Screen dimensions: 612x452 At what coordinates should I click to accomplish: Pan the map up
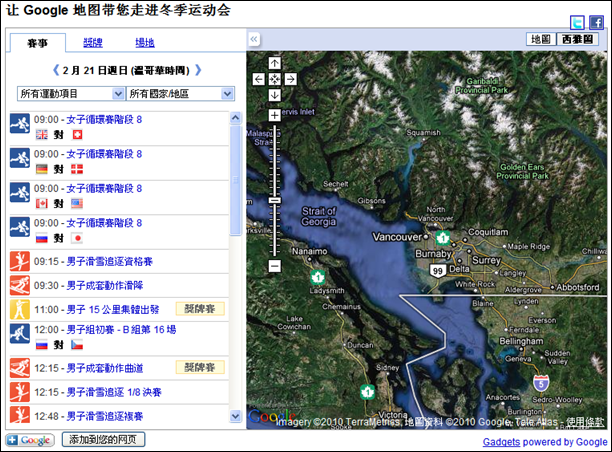point(274,63)
